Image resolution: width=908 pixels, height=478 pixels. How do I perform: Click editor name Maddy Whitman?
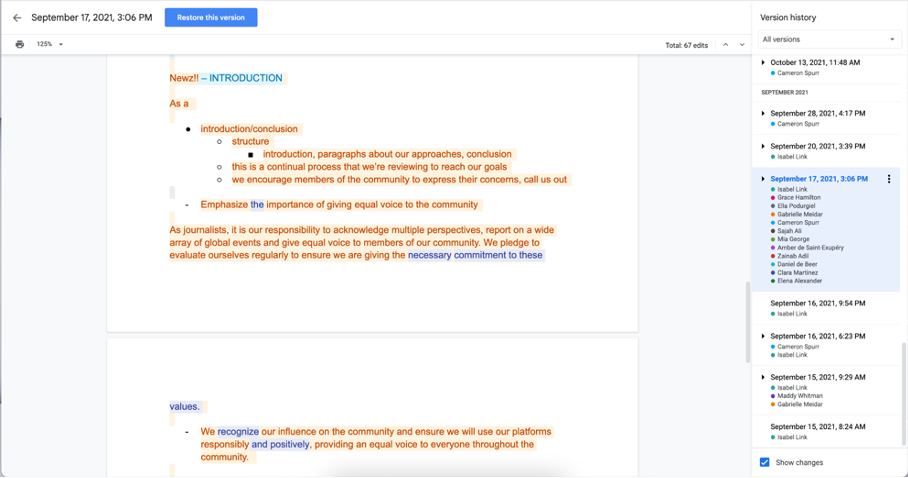[800, 396]
